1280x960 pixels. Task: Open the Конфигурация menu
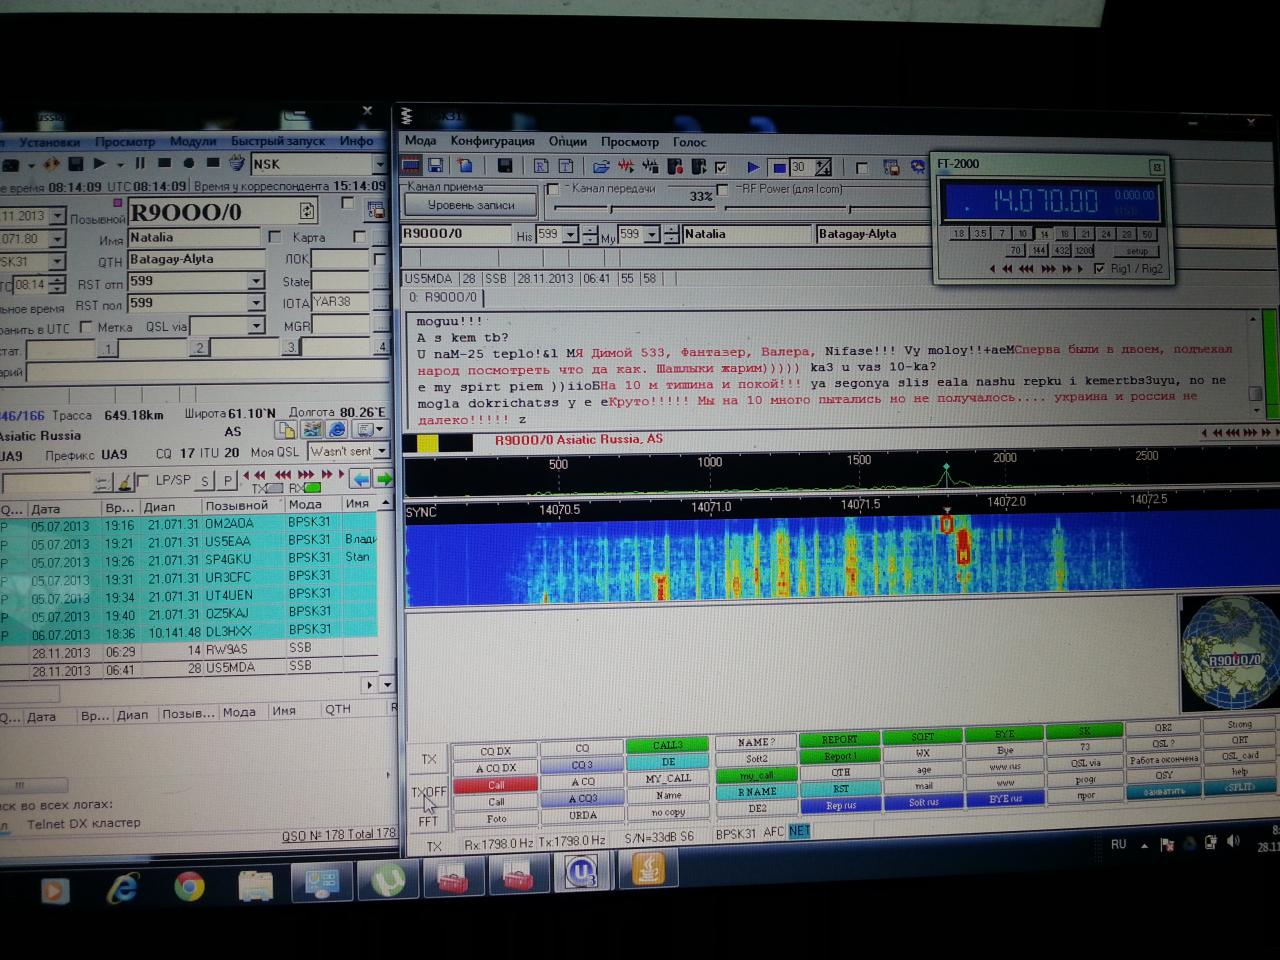pos(492,141)
